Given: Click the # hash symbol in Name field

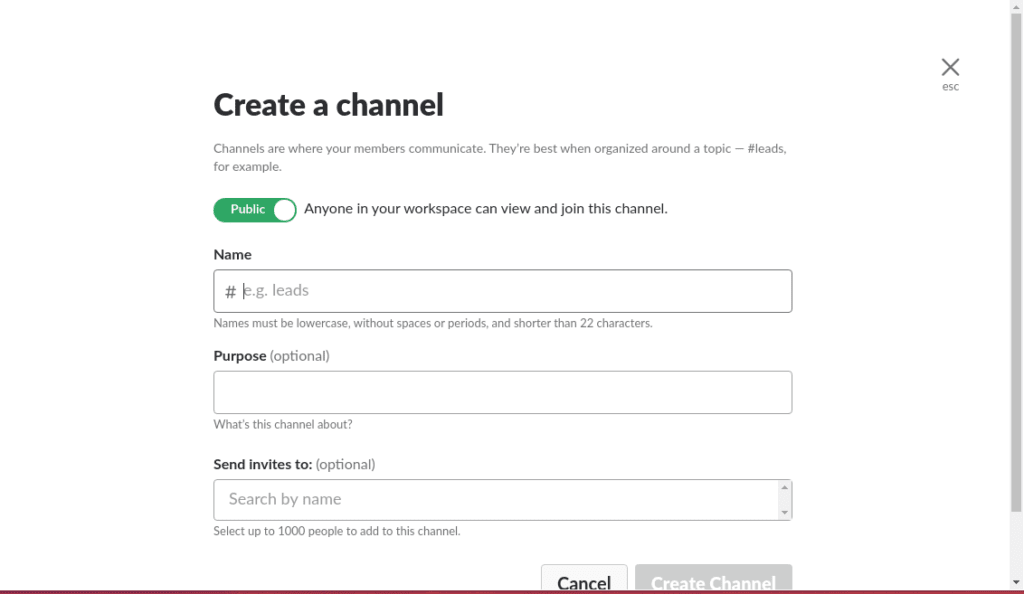Looking at the screenshot, I should coord(230,292).
